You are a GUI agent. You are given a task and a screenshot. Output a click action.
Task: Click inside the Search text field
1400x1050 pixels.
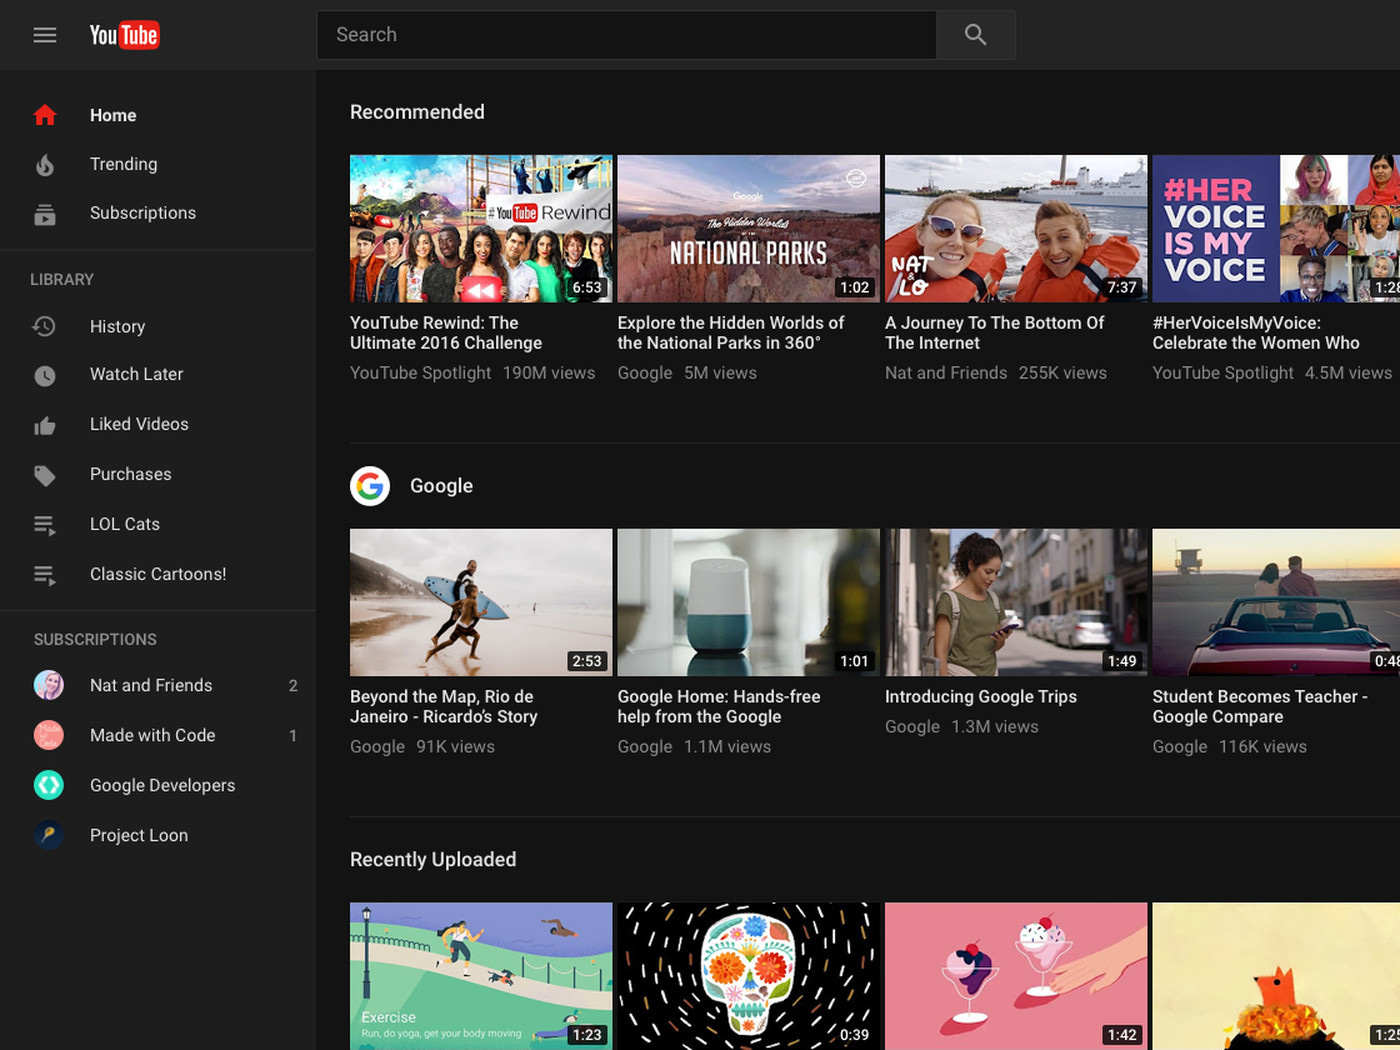(x=626, y=35)
